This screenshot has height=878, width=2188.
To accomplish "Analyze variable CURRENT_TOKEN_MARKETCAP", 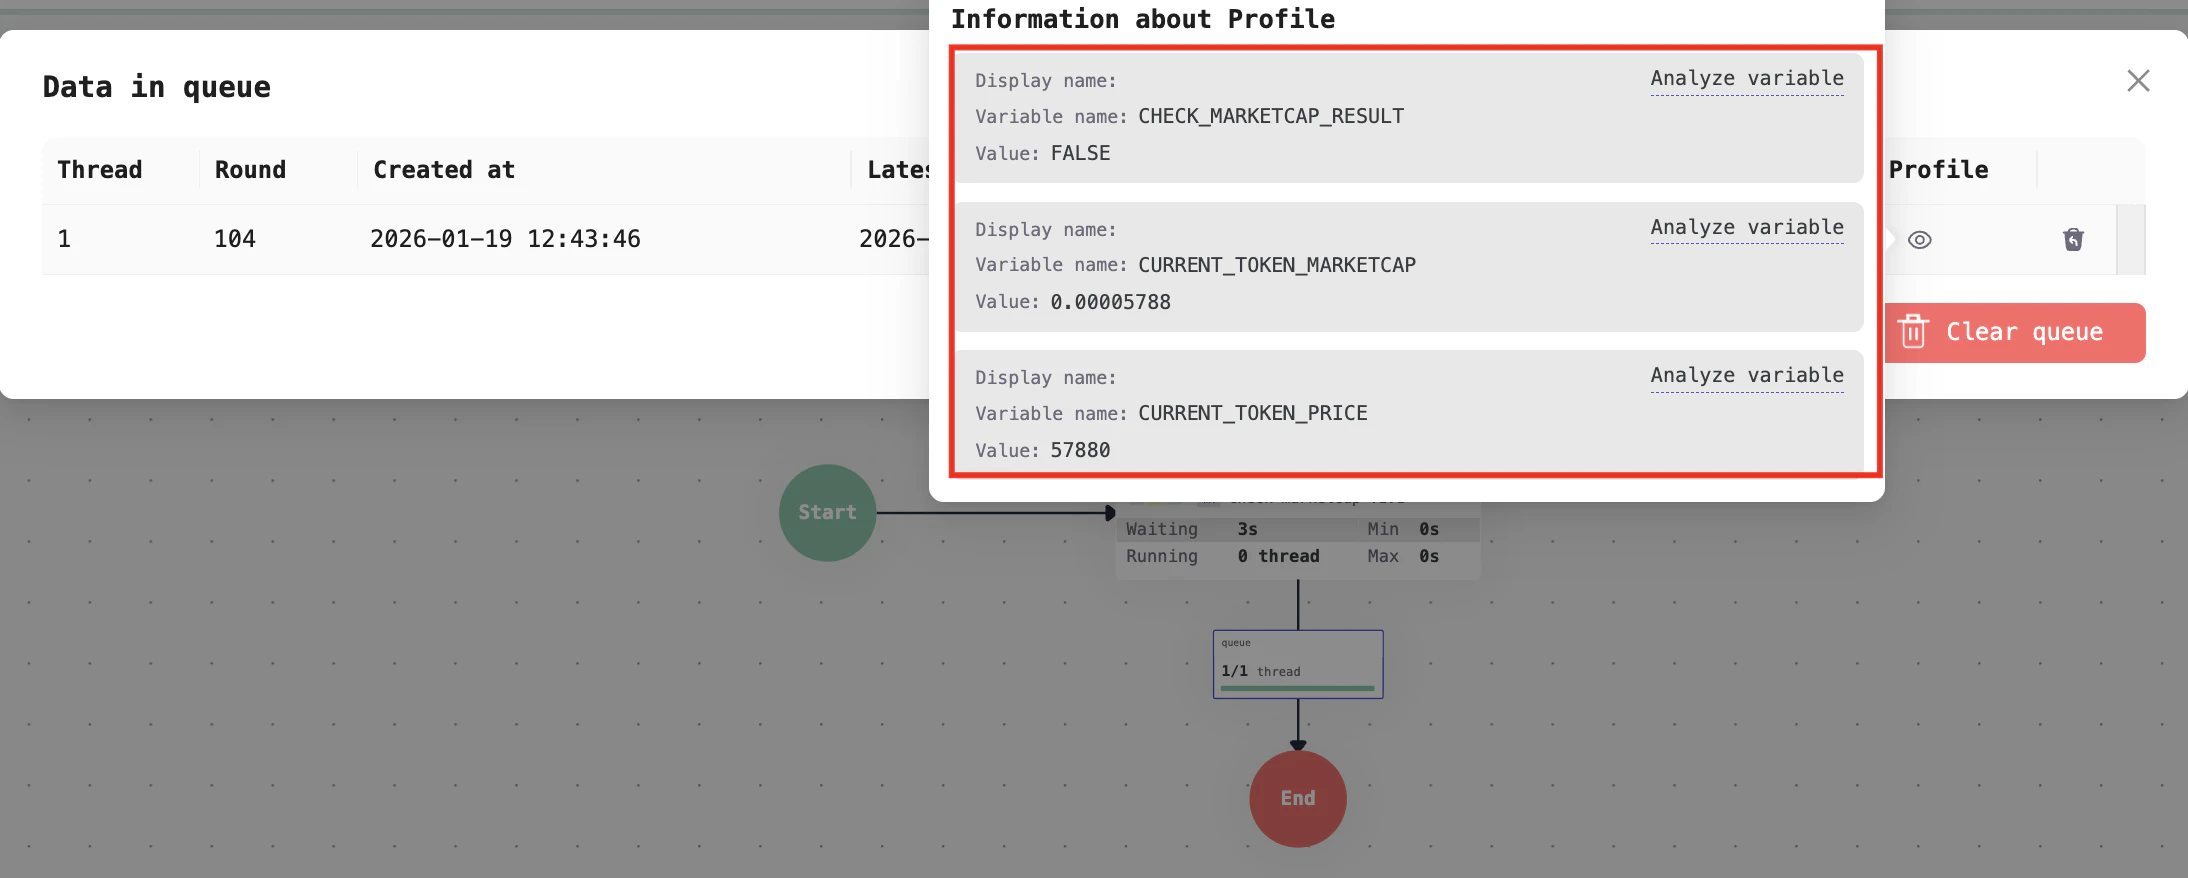I will tap(1747, 227).
